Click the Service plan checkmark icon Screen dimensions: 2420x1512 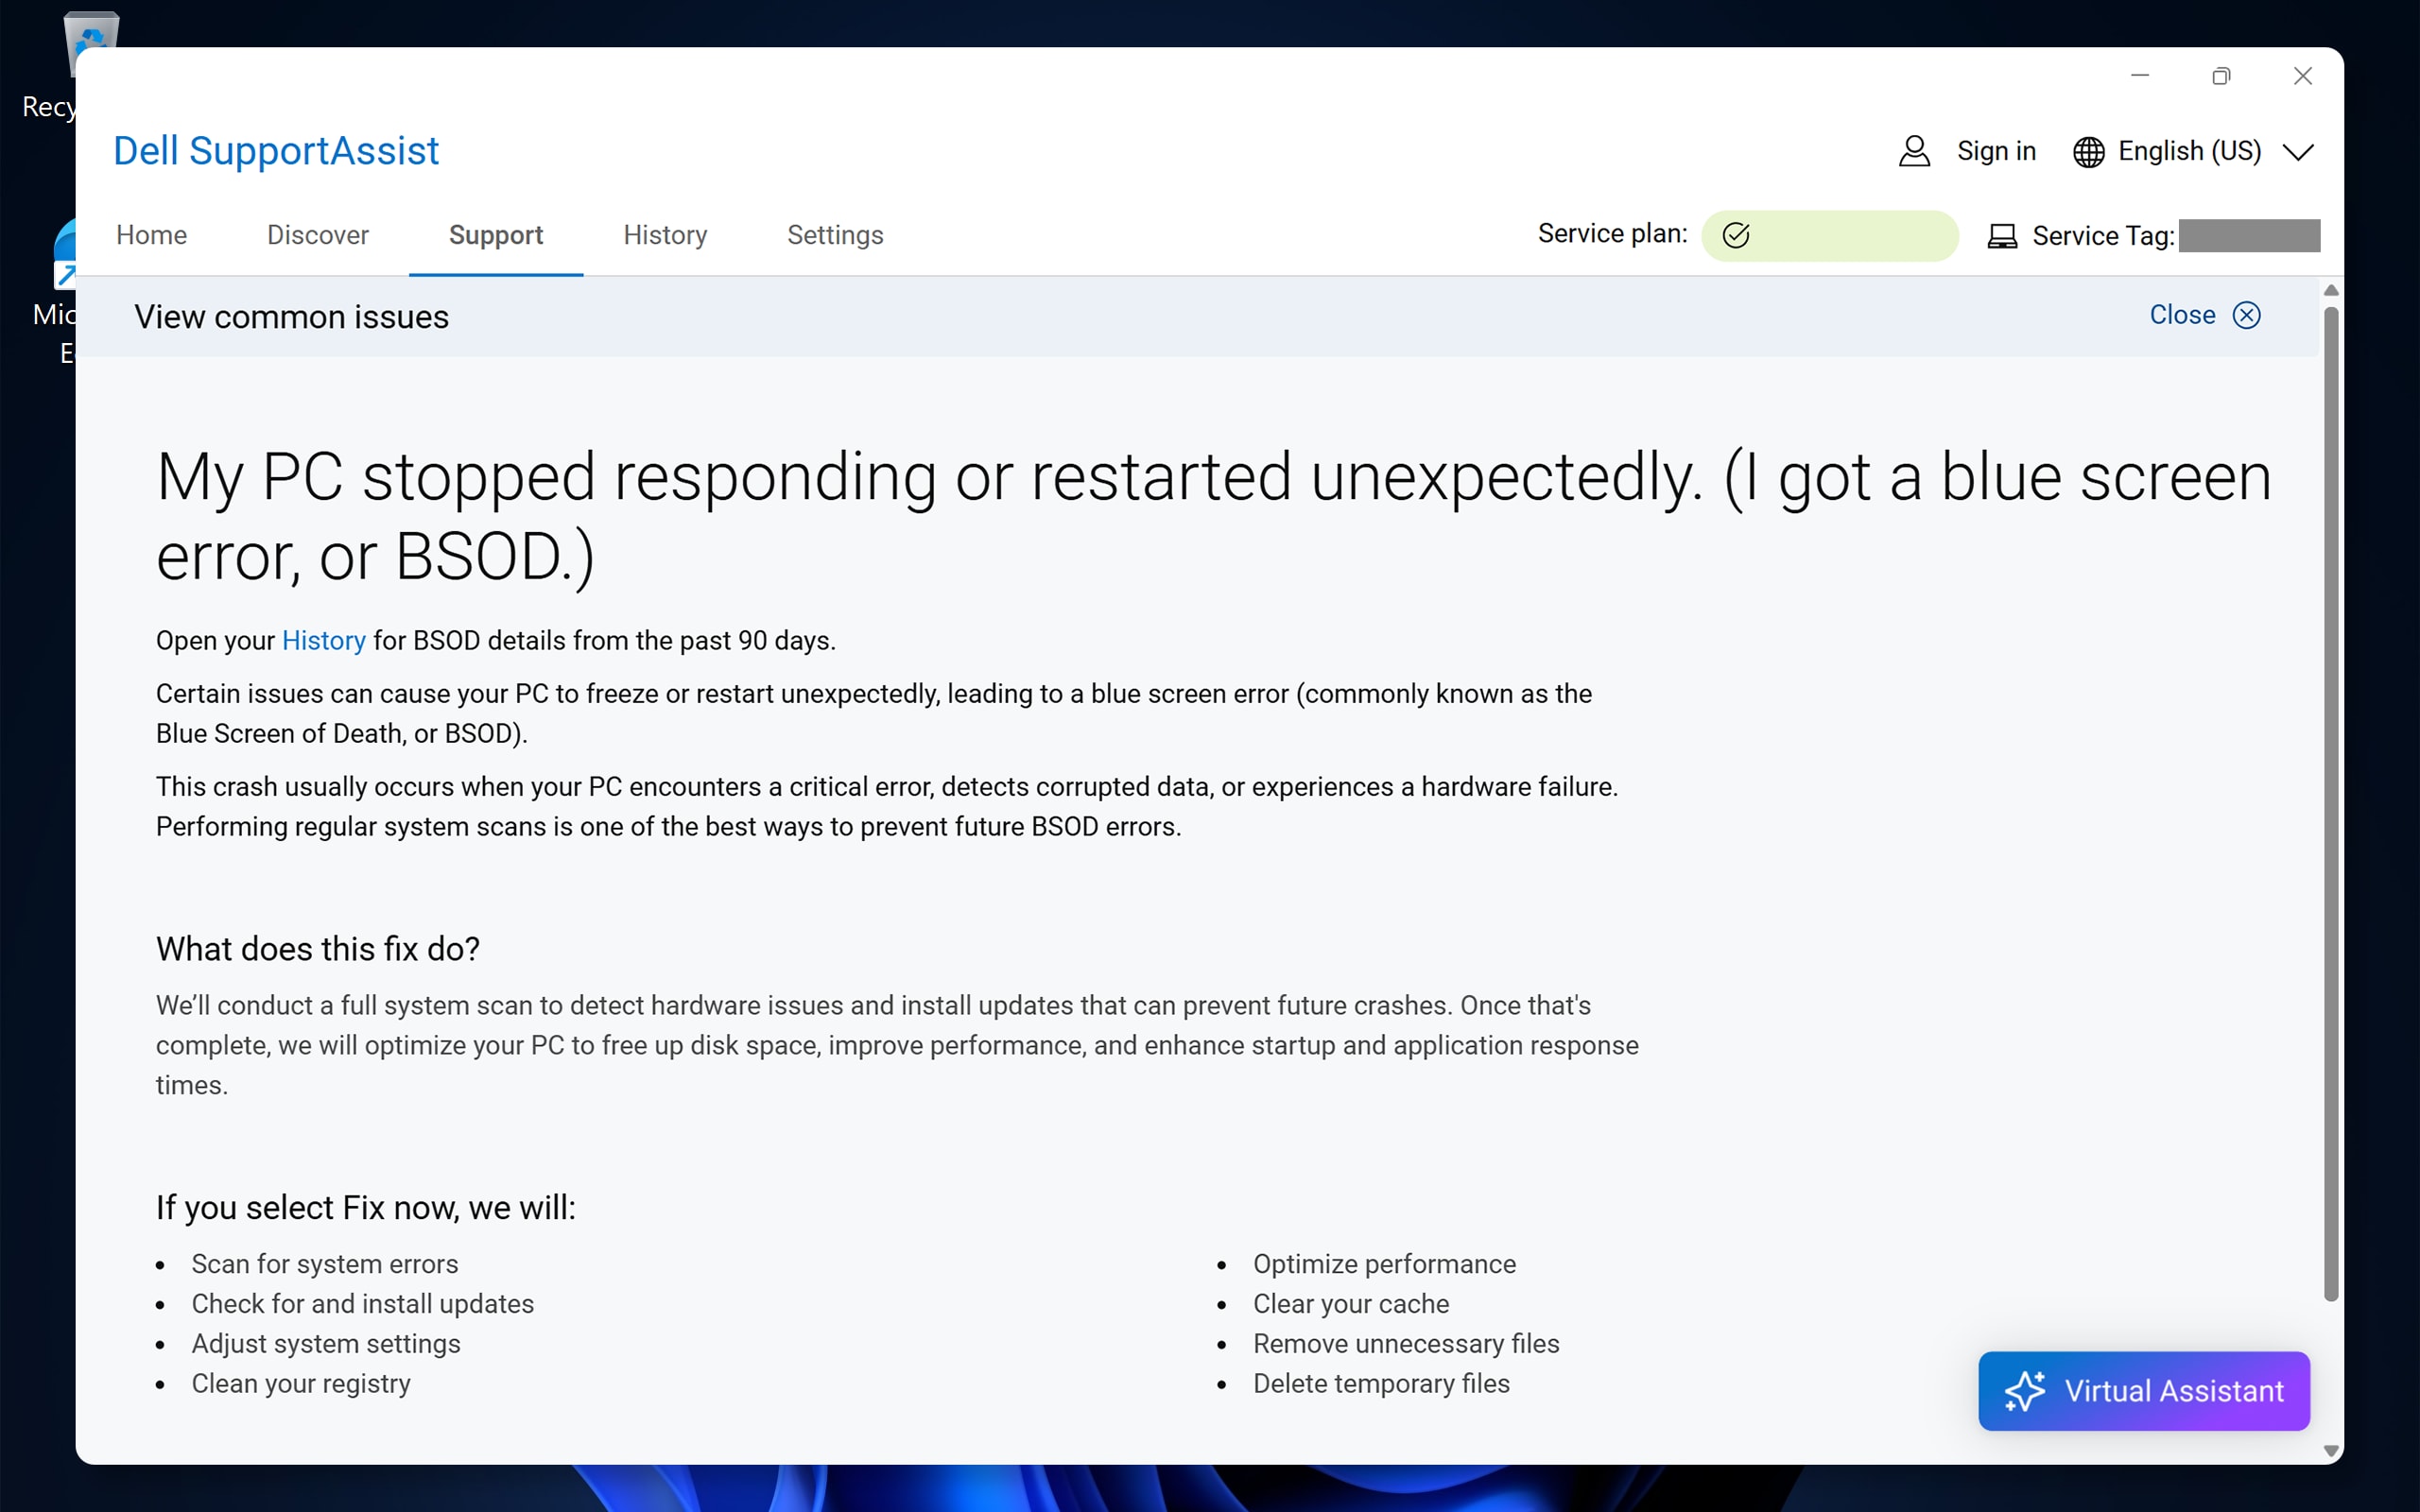pyautogui.click(x=1736, y=235)
